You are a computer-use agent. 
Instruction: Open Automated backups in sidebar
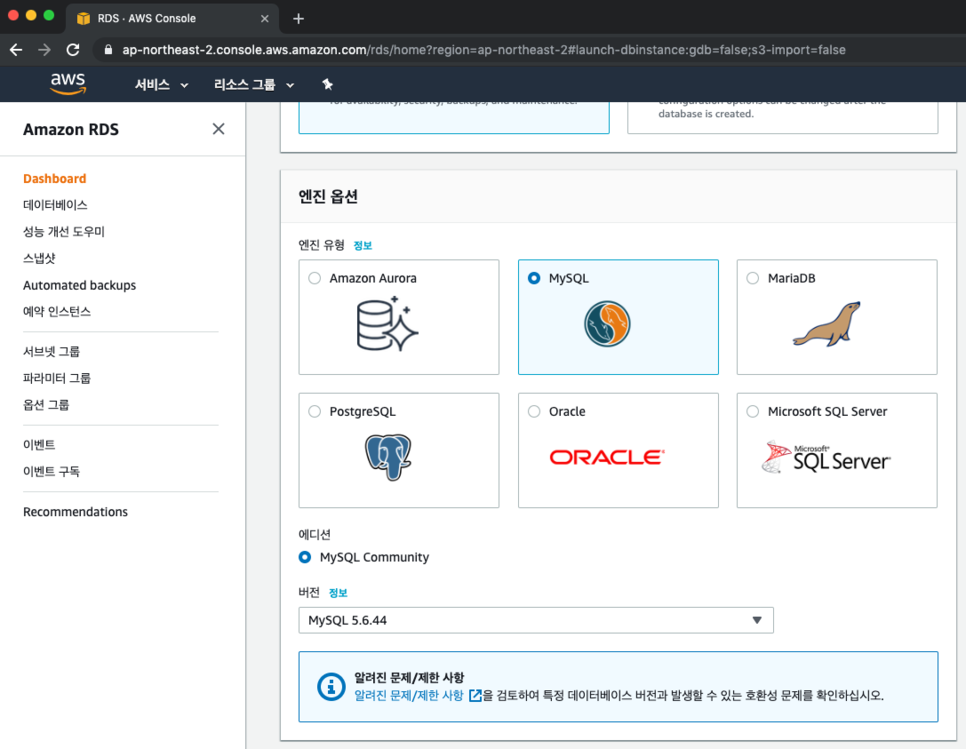pyautogui.click(x=79, y=285)
